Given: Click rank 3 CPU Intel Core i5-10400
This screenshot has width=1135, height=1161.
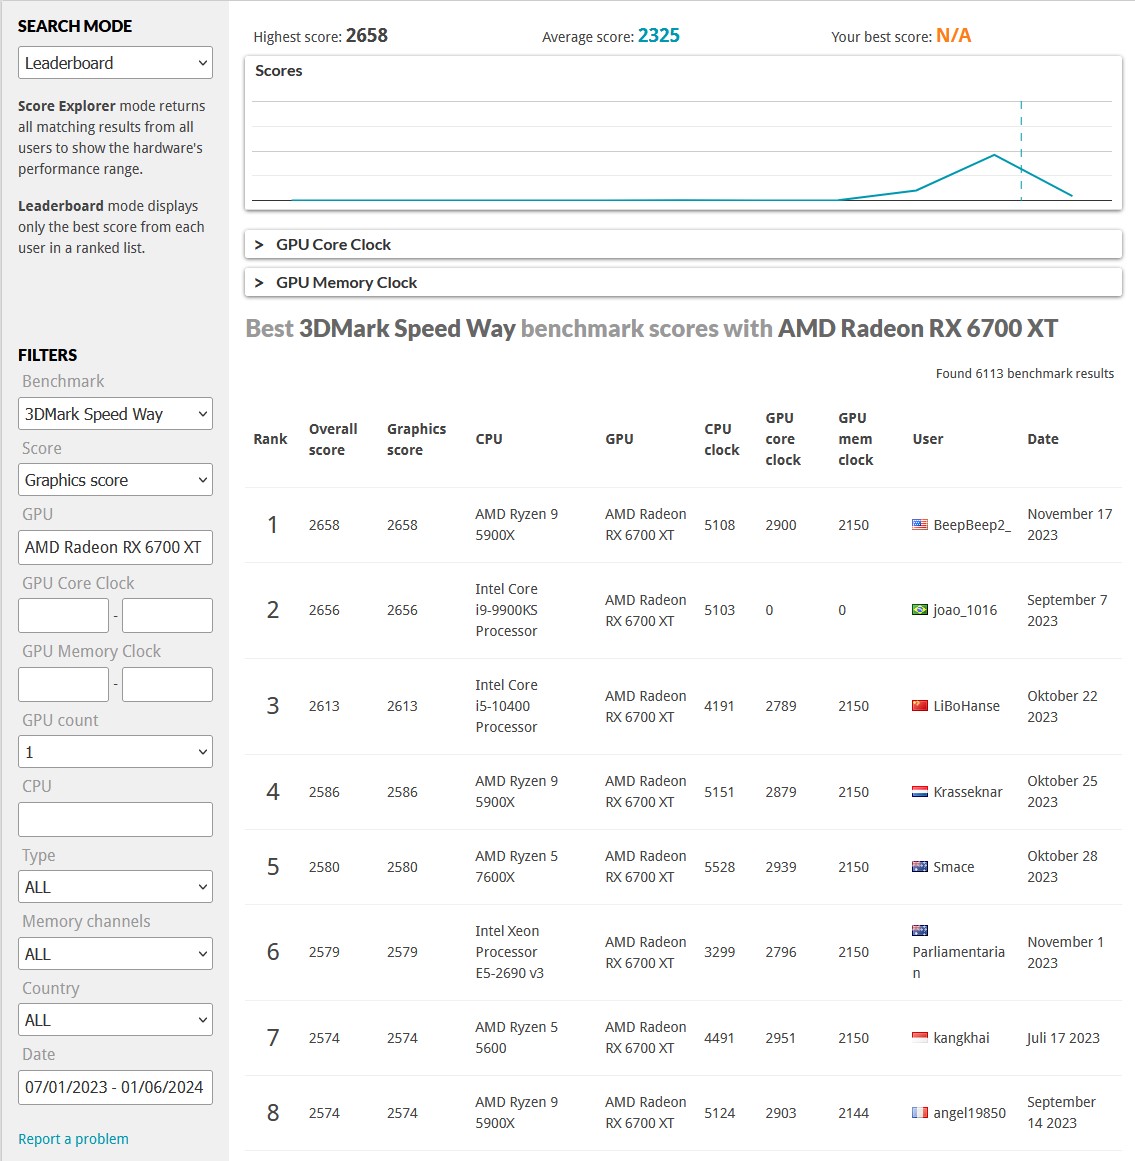Looking at the screenshot, I should pos(506,706).
